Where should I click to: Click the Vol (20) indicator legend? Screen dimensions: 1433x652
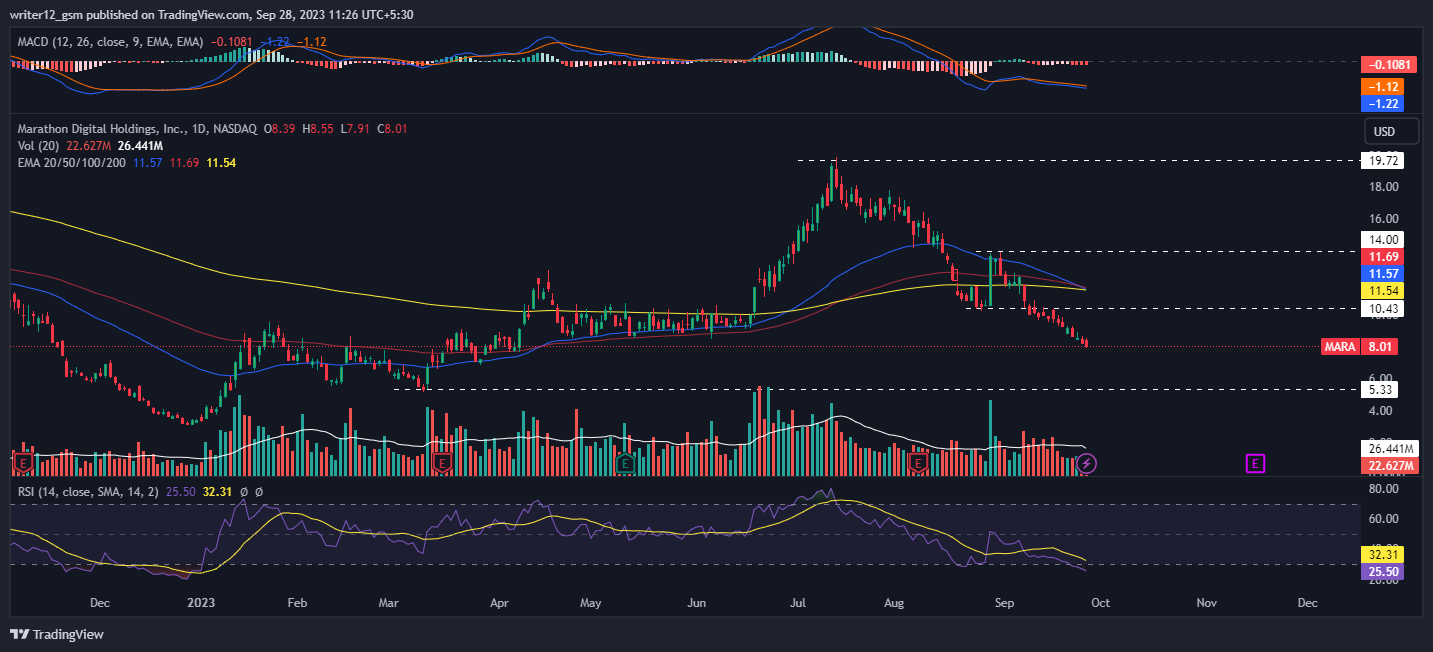pos(40,146)
